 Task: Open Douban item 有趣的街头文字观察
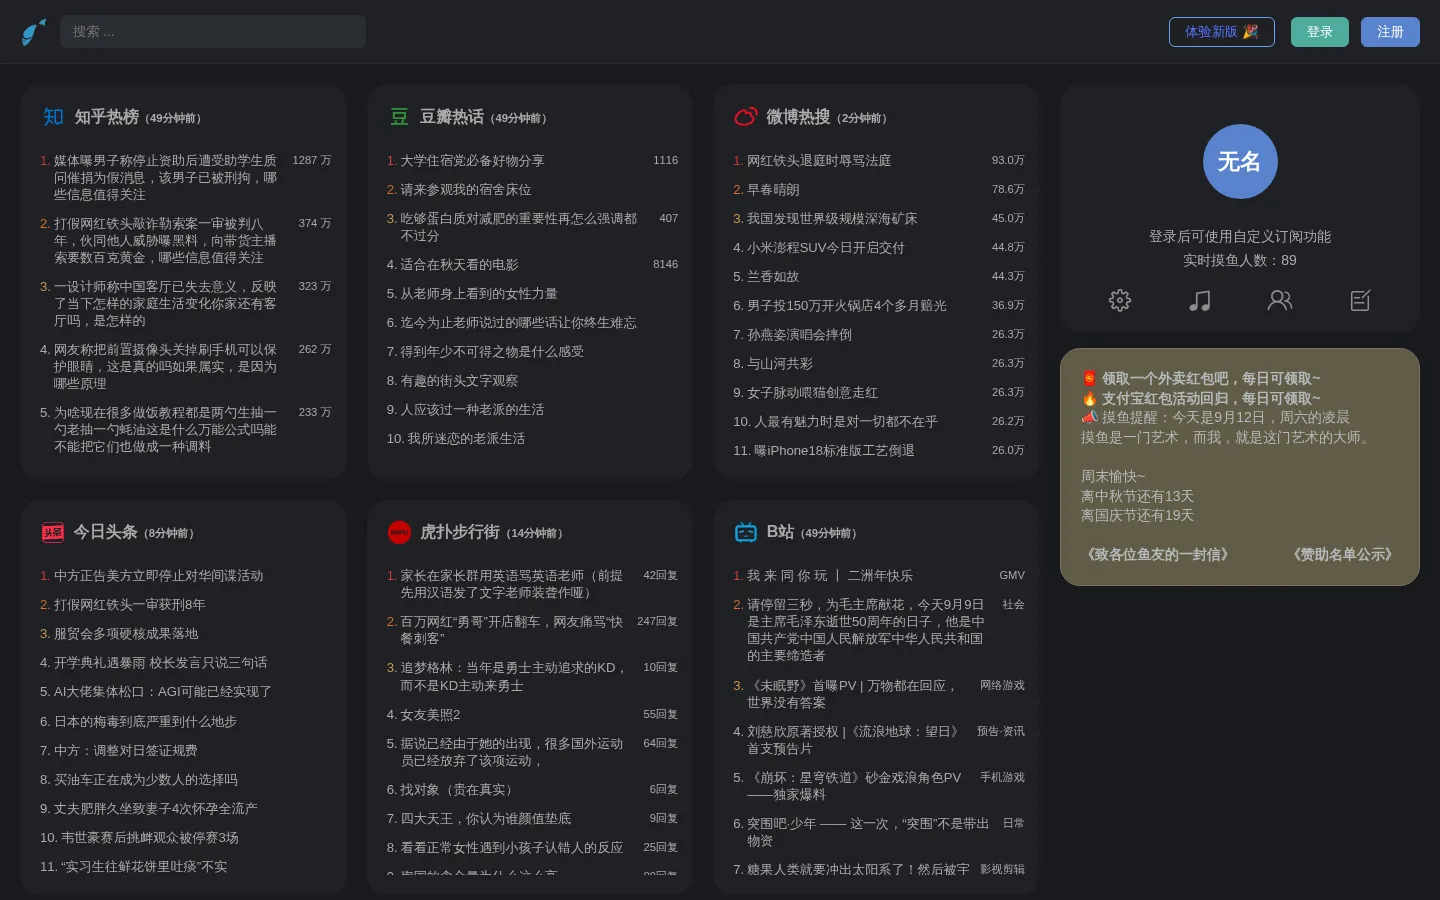pos(459,380)
